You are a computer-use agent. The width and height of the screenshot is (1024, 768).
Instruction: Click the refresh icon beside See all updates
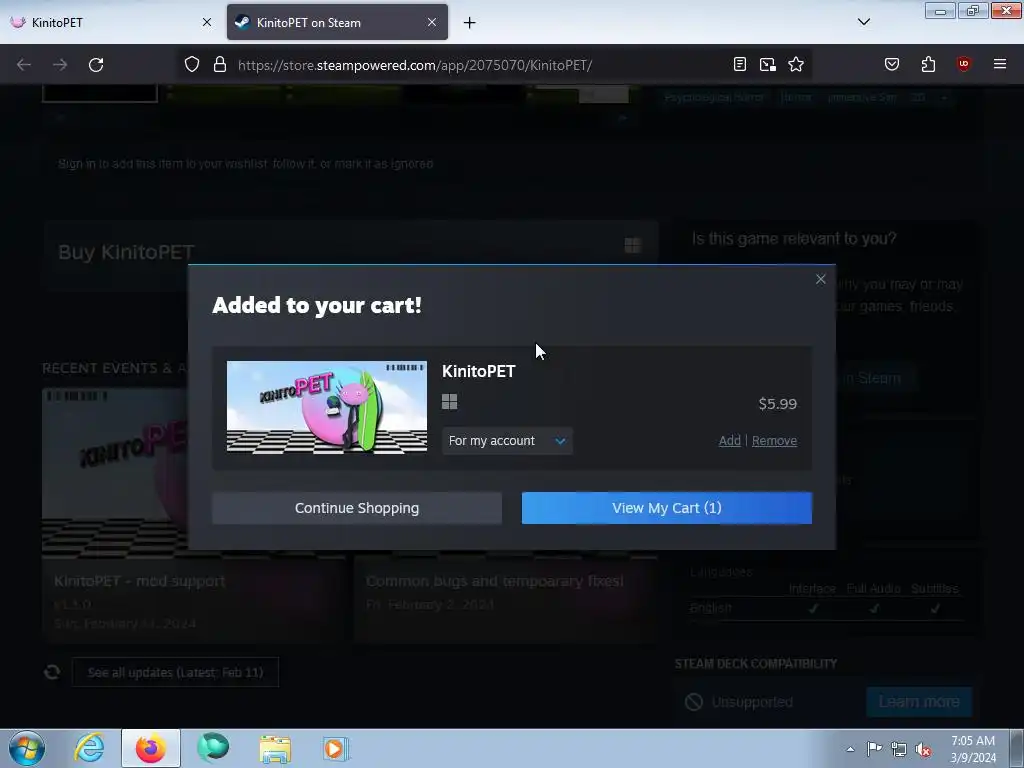[x=52, y=672]
